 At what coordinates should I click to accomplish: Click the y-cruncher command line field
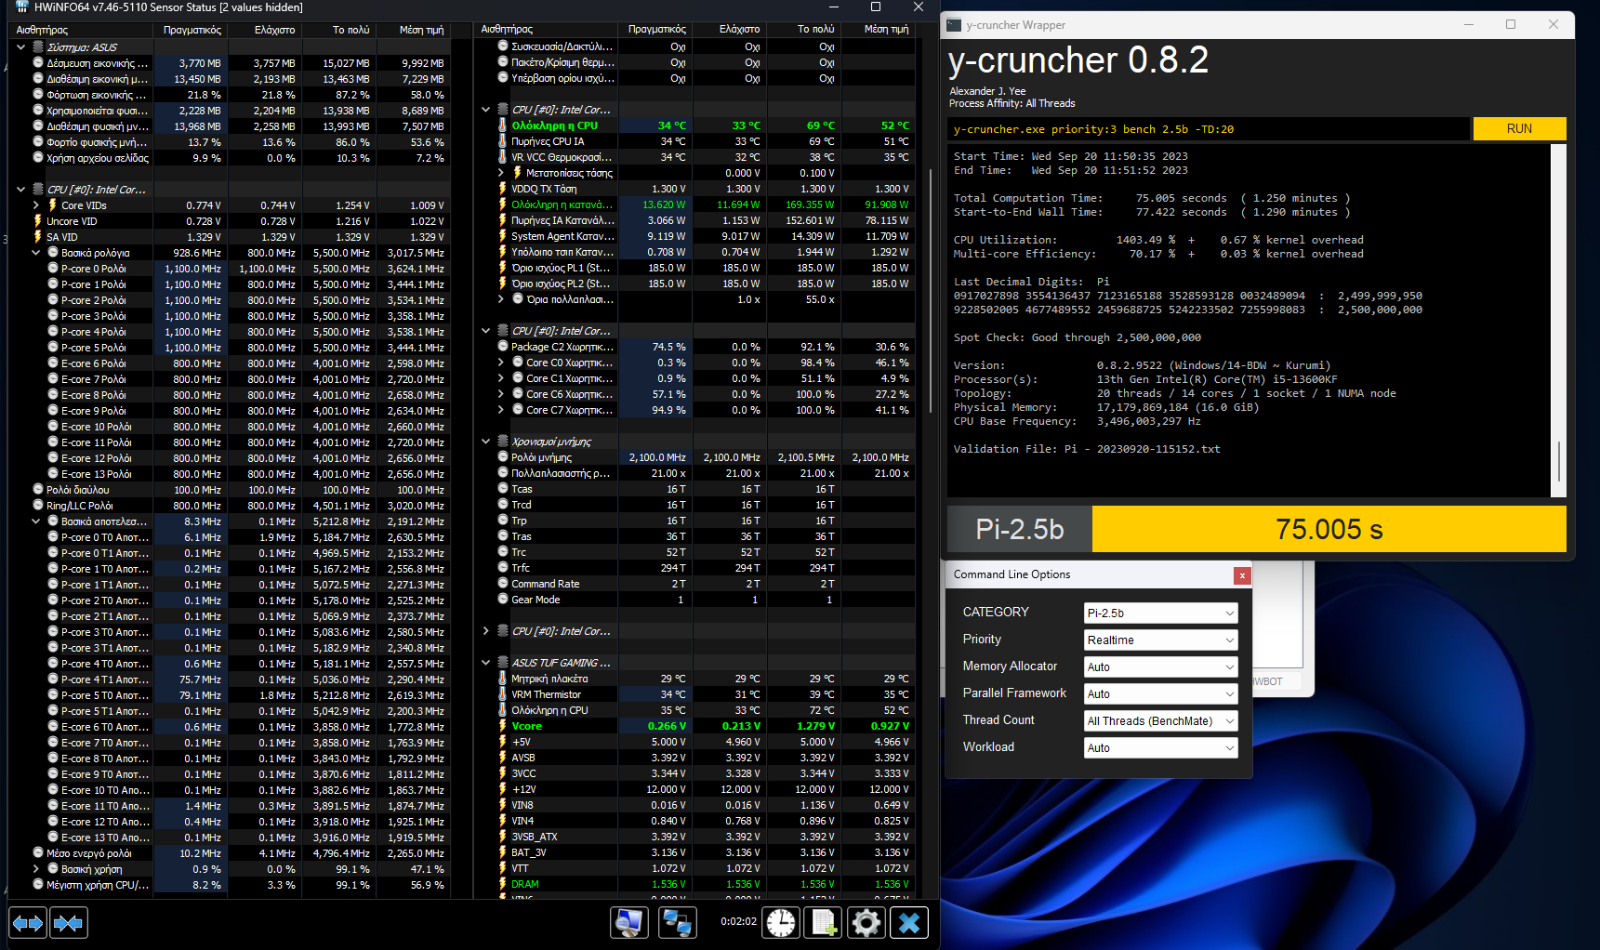(x=1210, y=129)
